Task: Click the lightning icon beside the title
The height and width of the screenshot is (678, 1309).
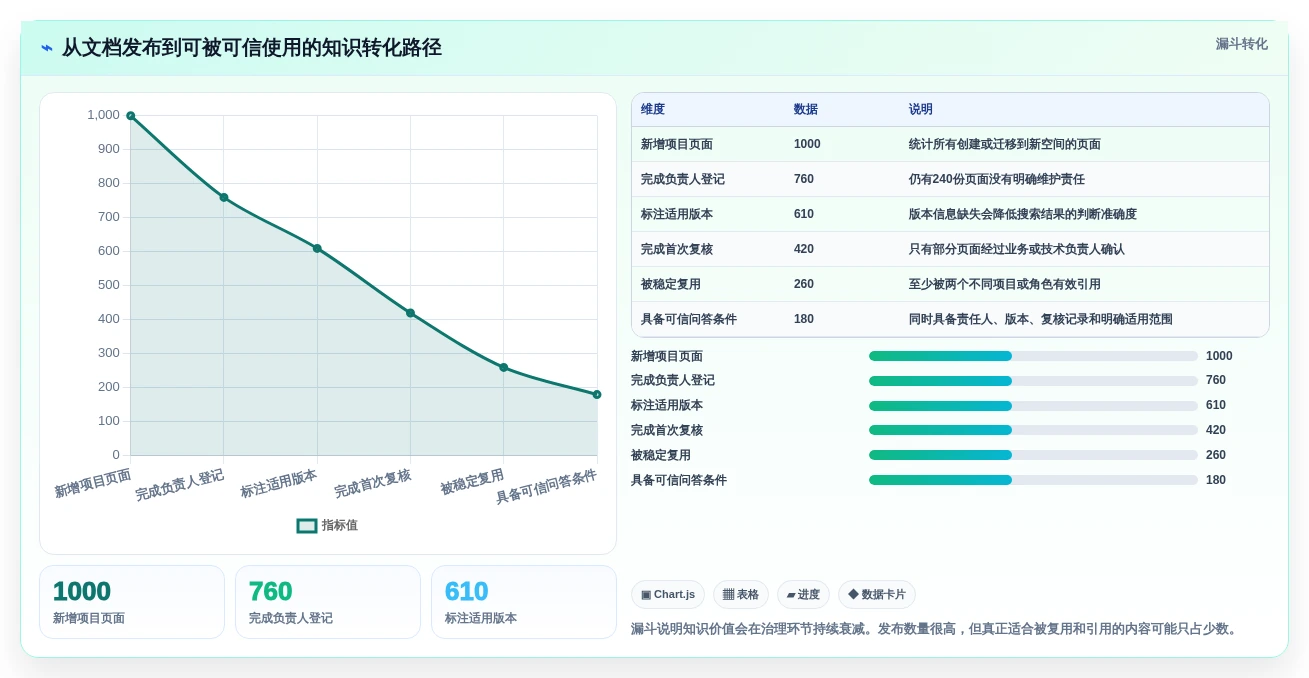Action: (47, 48)
